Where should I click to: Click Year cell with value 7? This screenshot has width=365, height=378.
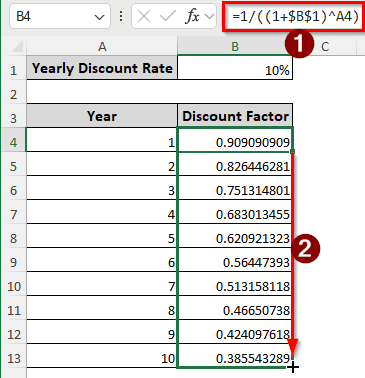[102, 284]
